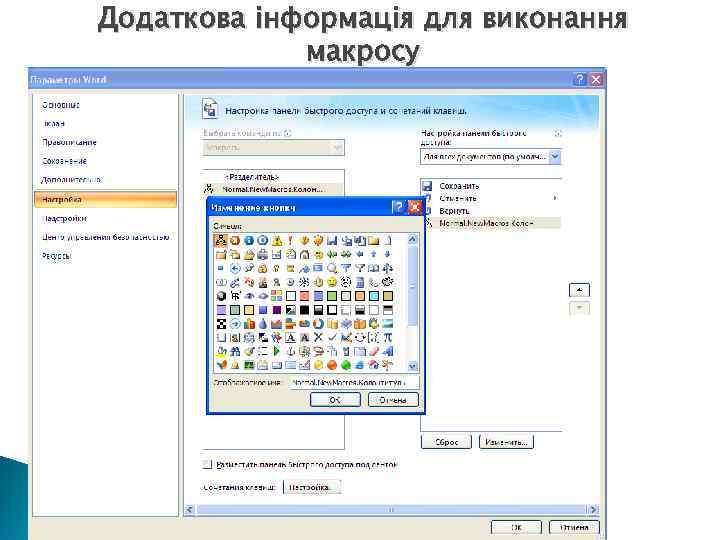The image size is (720, 540).
Task: Click the horizontal scrollbar right arrow
Action: [594, 509]
